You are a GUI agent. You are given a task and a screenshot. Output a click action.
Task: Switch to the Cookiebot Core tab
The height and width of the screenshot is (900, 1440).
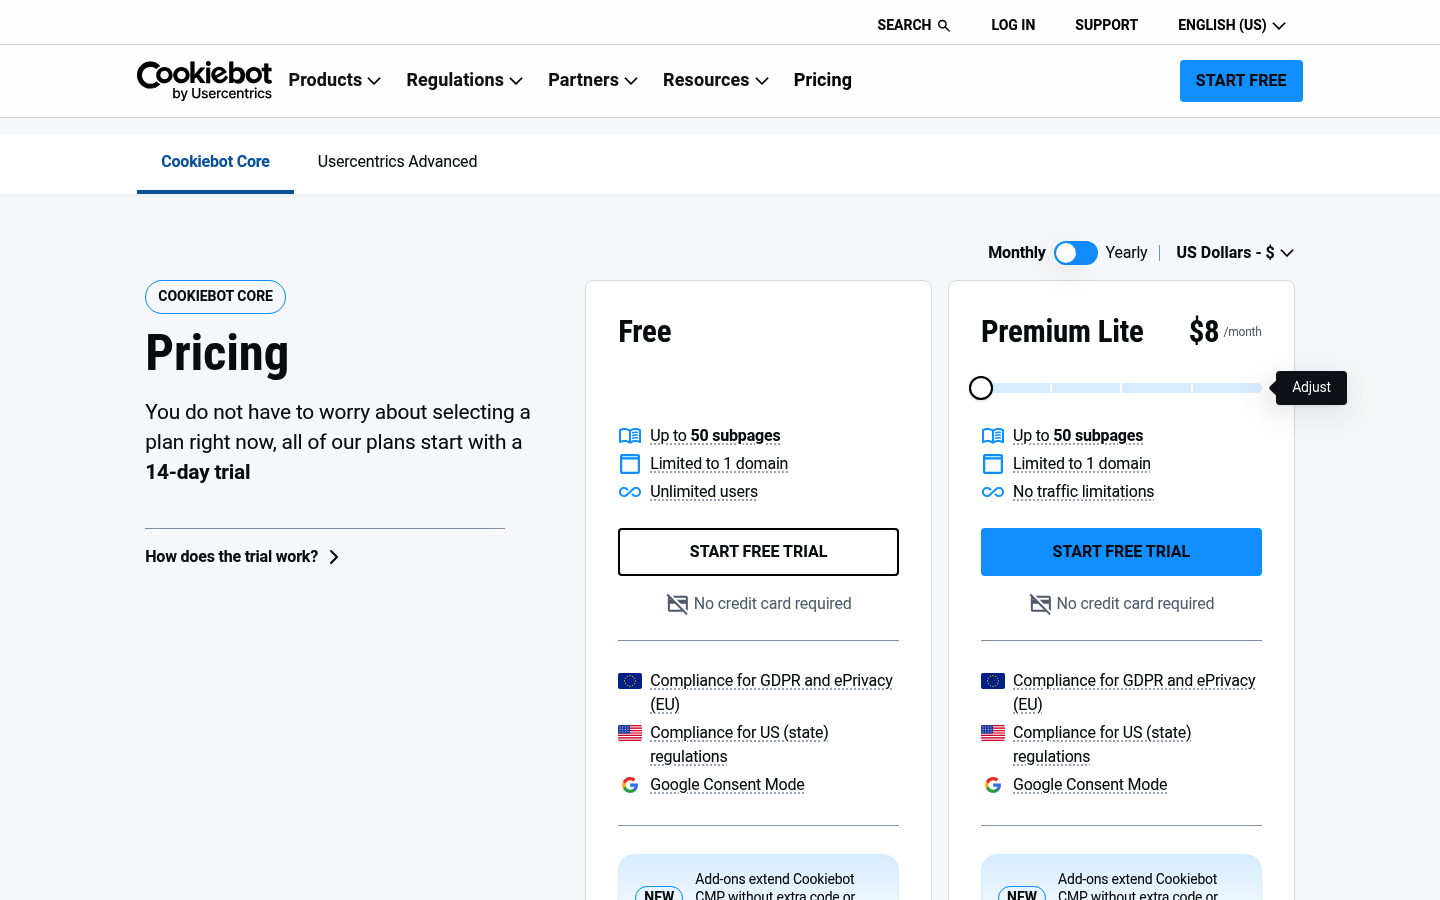coord(216,162)
